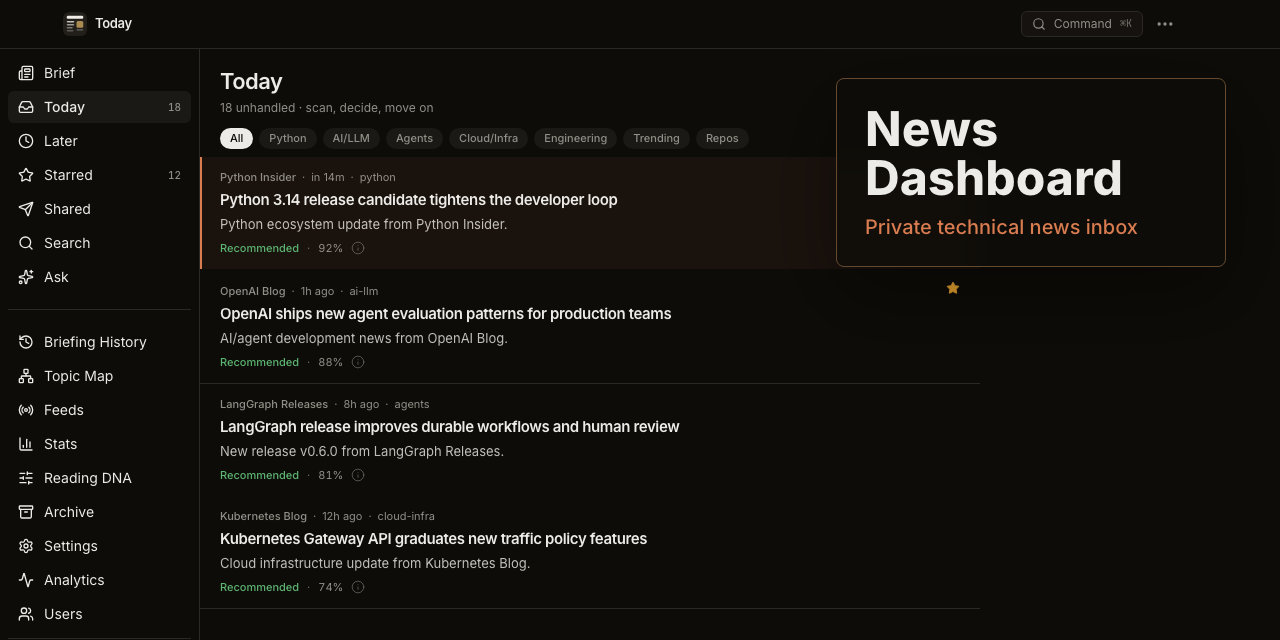
Task: Click the Starred count 12 badge
Action: pyautogui.click(x=175, y=175)
